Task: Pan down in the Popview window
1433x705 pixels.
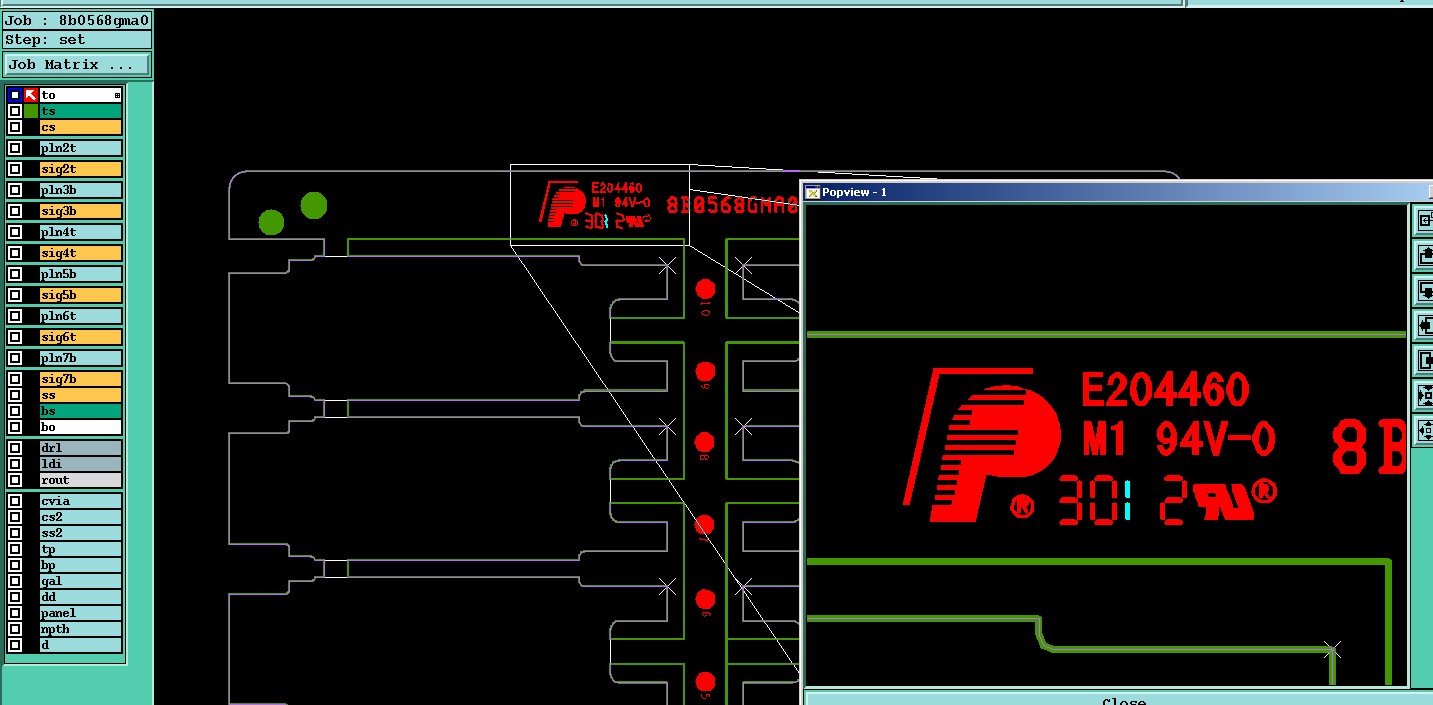Action: coord(1425,291)
